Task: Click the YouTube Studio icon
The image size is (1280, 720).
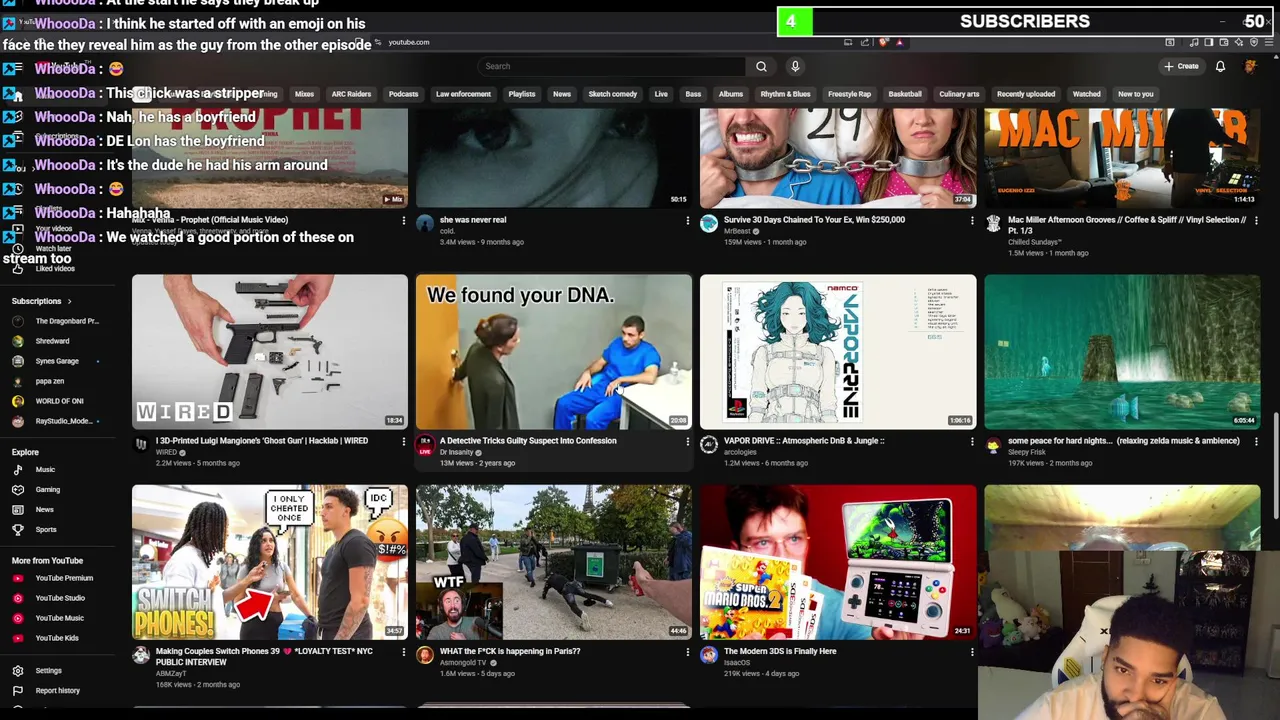Action: (18, 598)
